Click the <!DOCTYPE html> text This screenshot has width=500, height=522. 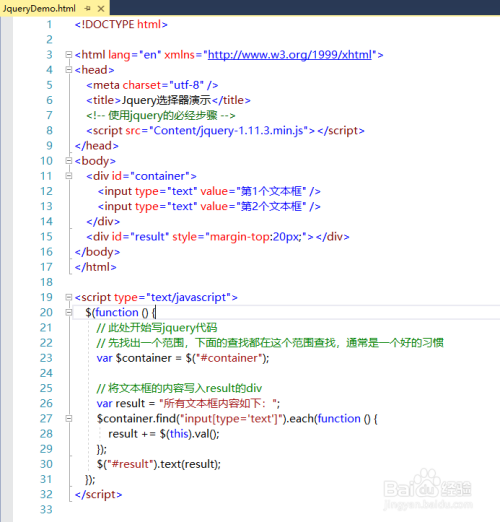121,24
